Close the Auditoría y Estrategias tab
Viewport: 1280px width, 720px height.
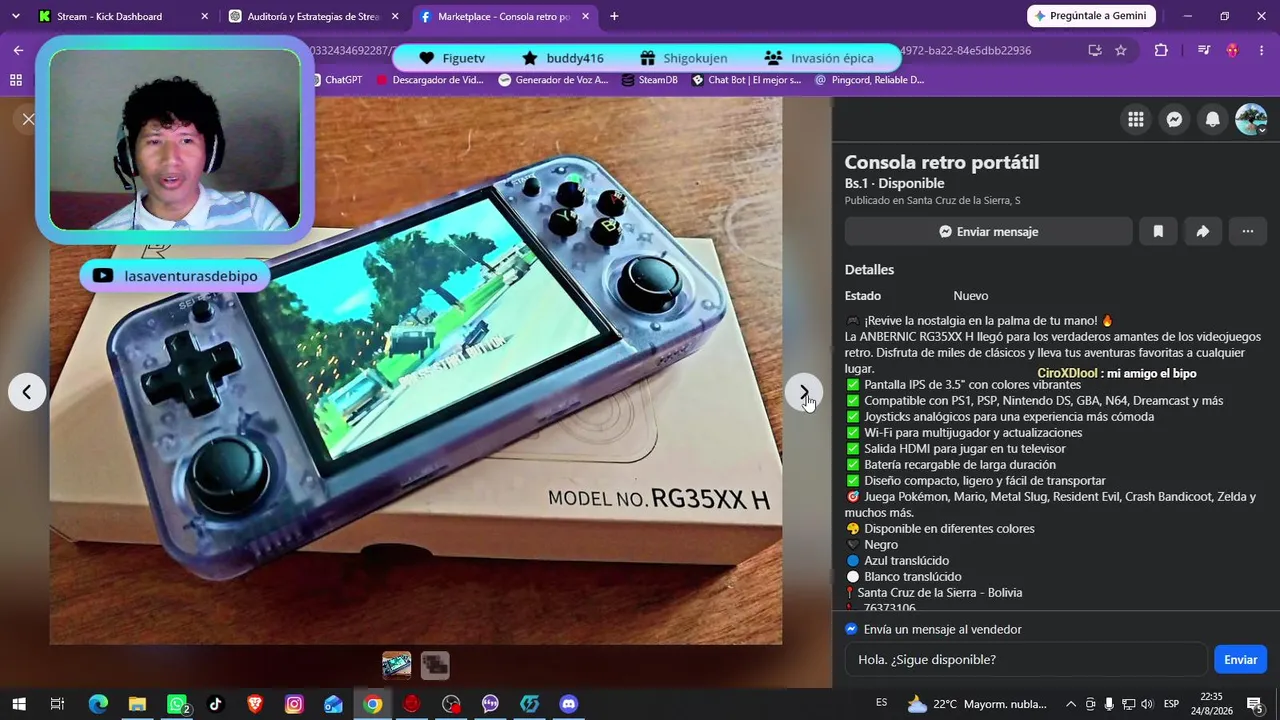point(396,16)
